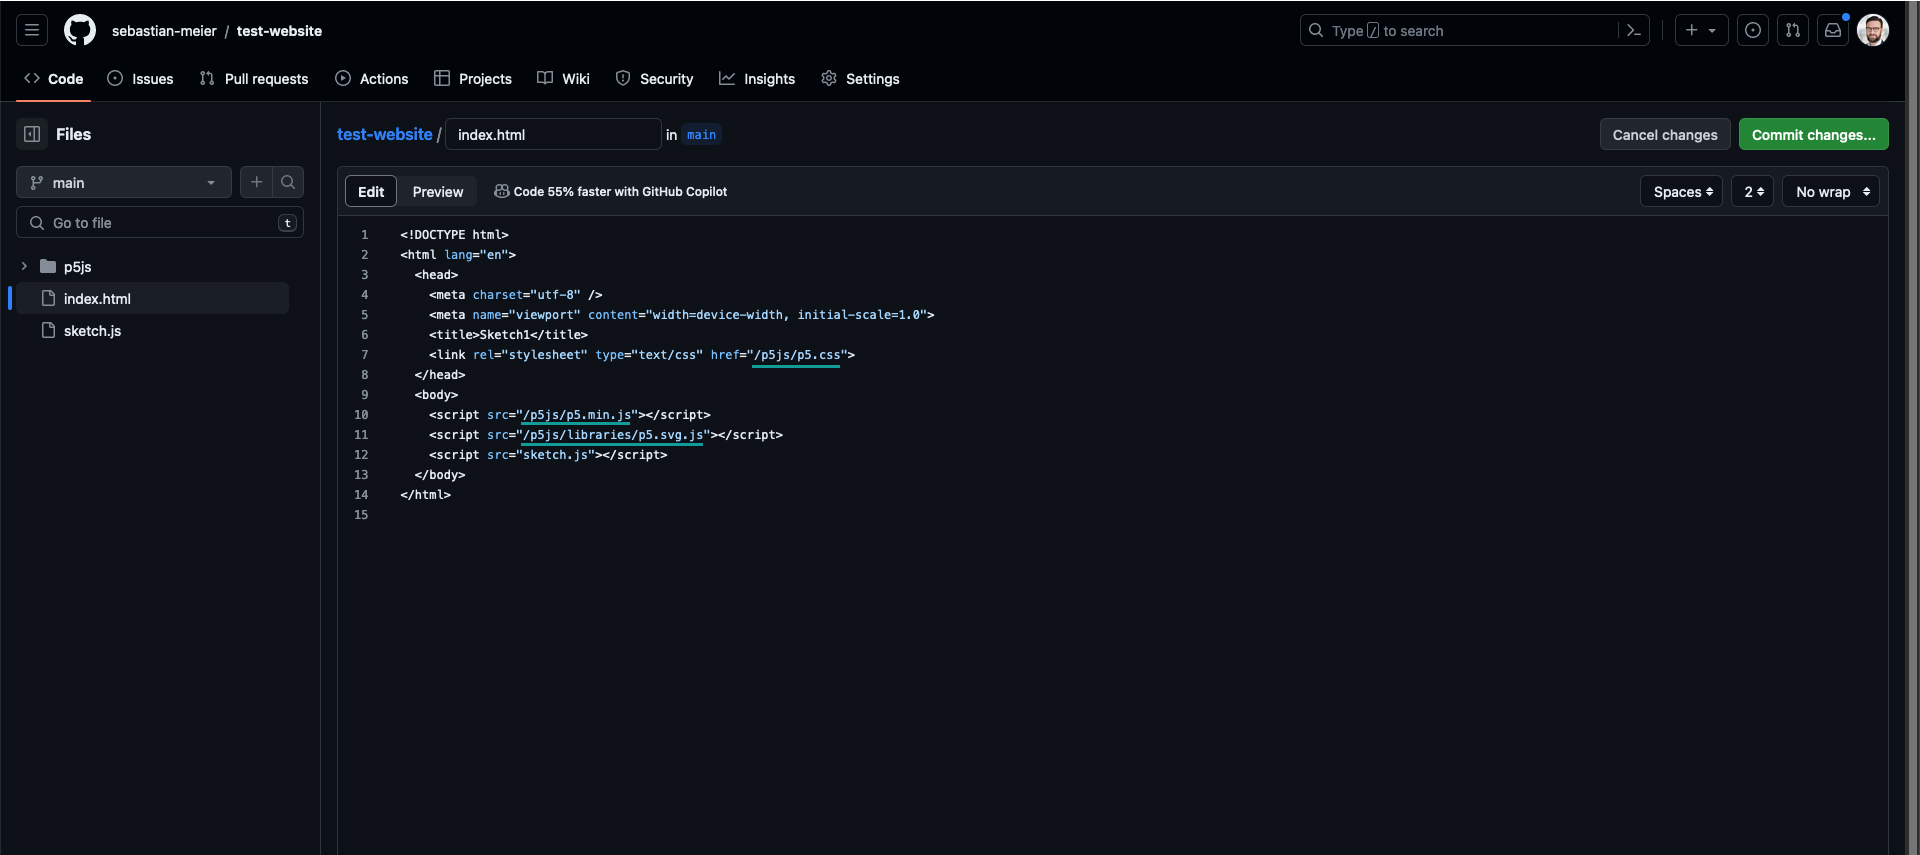The image size is (1920, 855).
Task: Open the create new plus menu
Action: point(1701,30)
